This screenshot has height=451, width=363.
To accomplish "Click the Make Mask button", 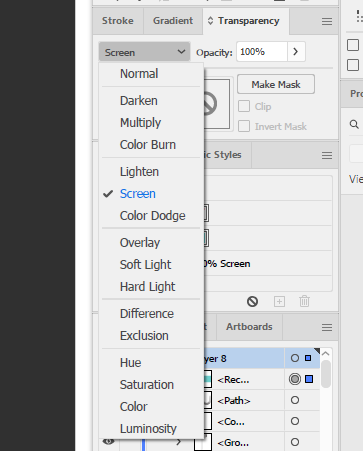I will click(x=276, y=84).
